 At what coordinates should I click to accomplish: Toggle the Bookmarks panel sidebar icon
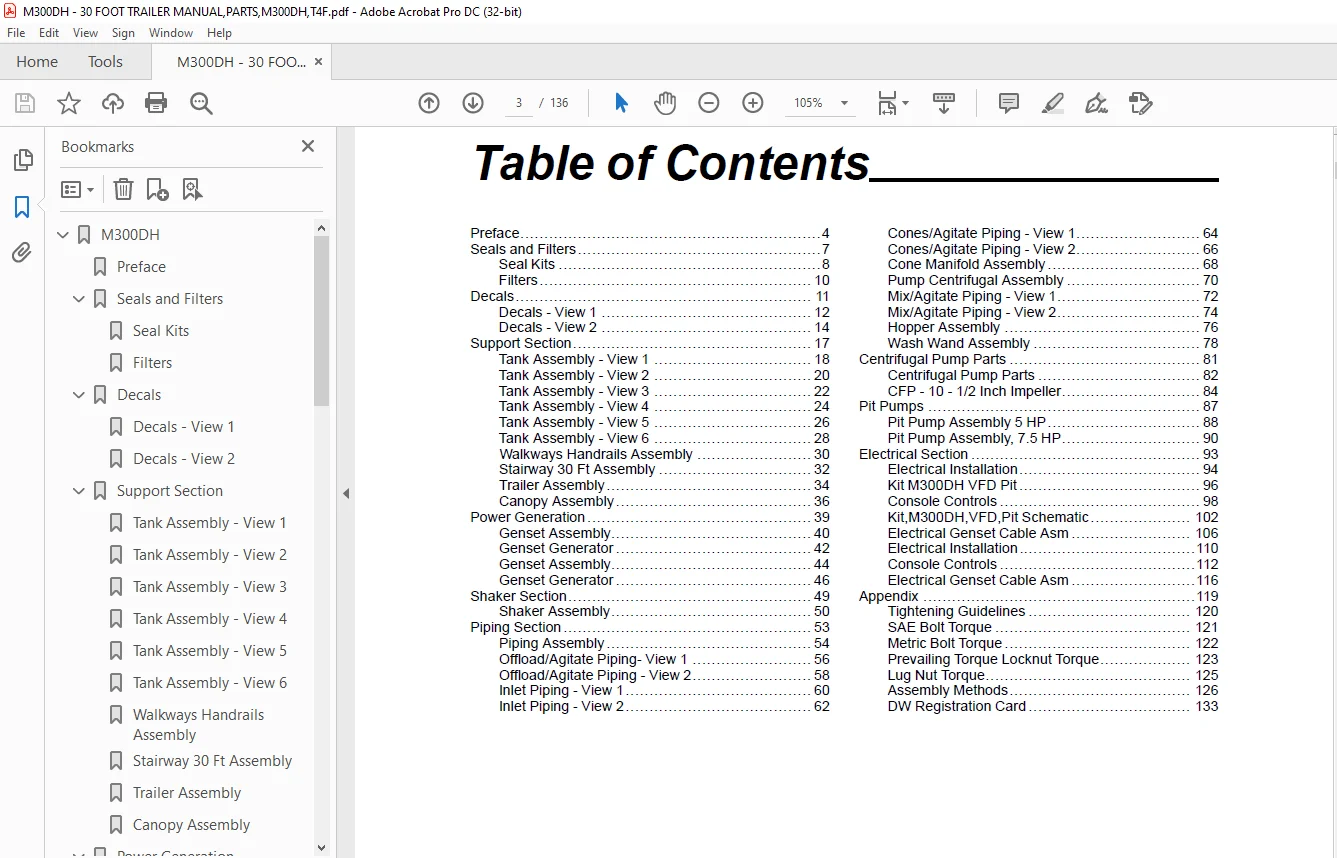[x=22, y=207]
